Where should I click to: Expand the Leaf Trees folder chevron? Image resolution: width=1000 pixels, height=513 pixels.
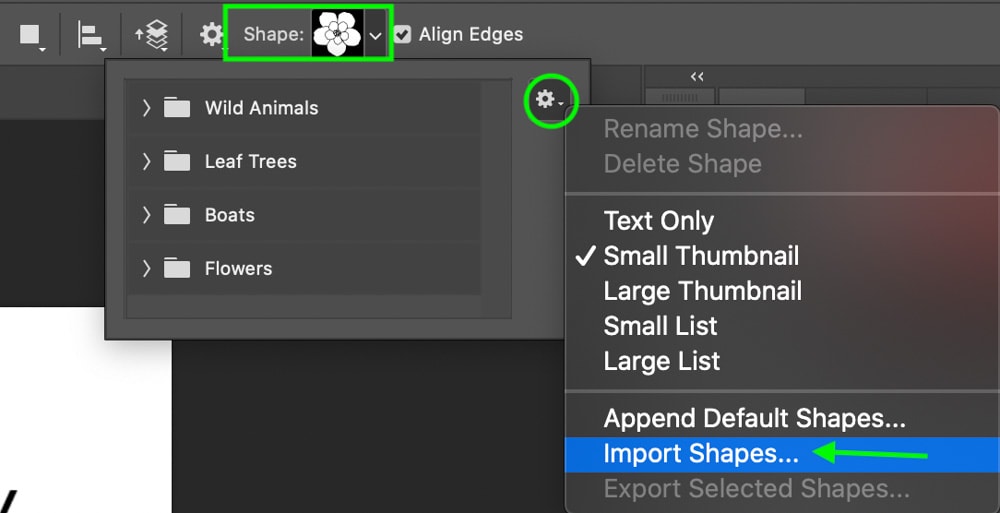[x=146, y=161]
